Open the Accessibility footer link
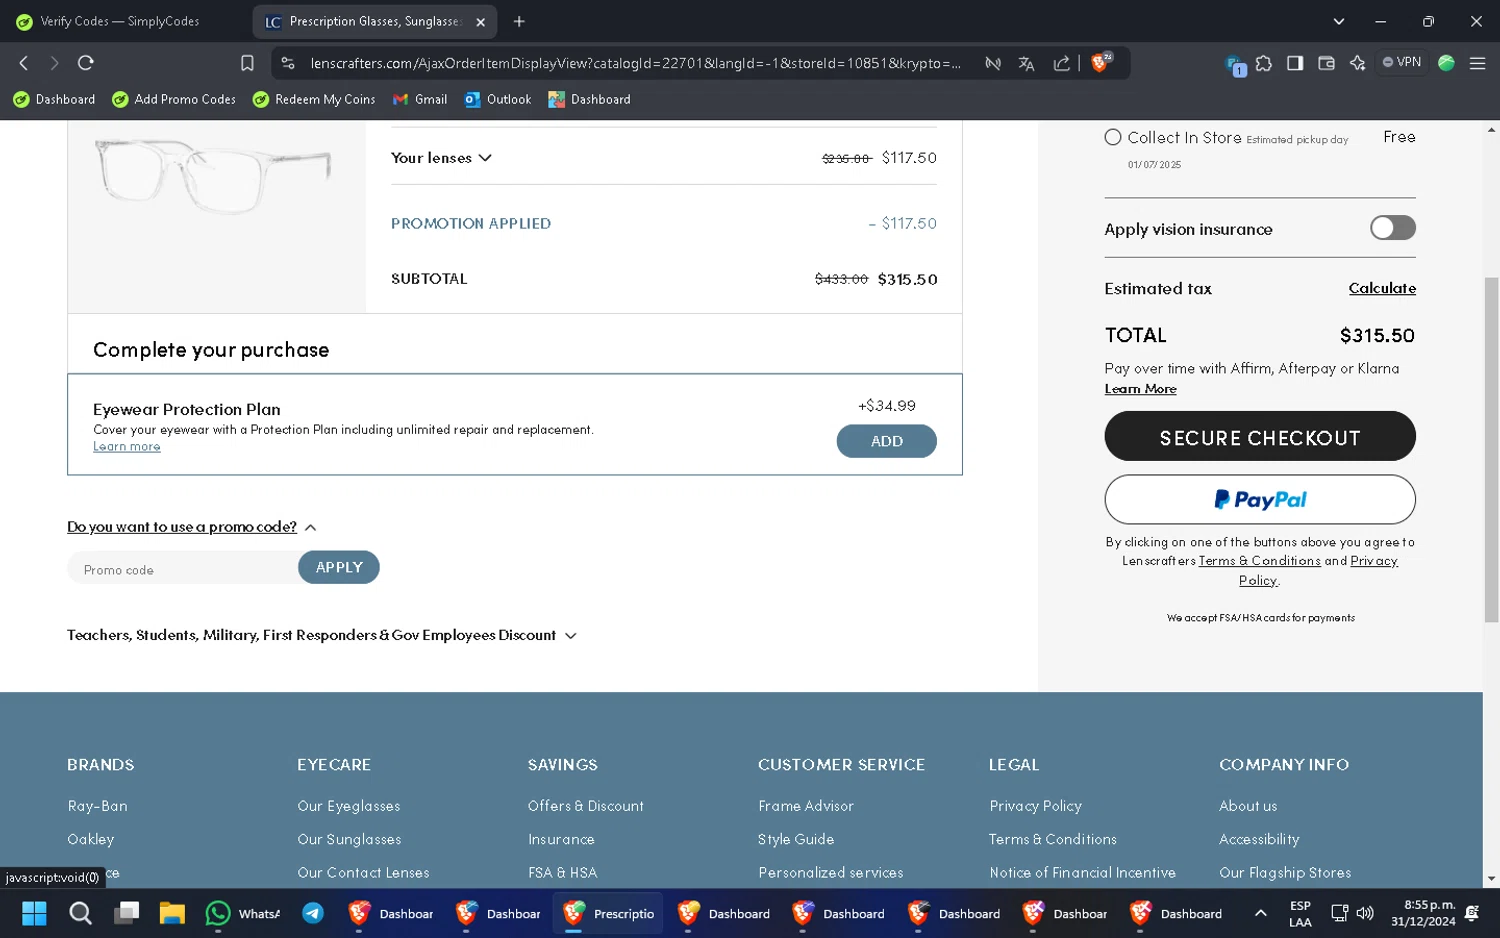Viewport: 1500px width, 938px height. click(x=1259, y=839)
